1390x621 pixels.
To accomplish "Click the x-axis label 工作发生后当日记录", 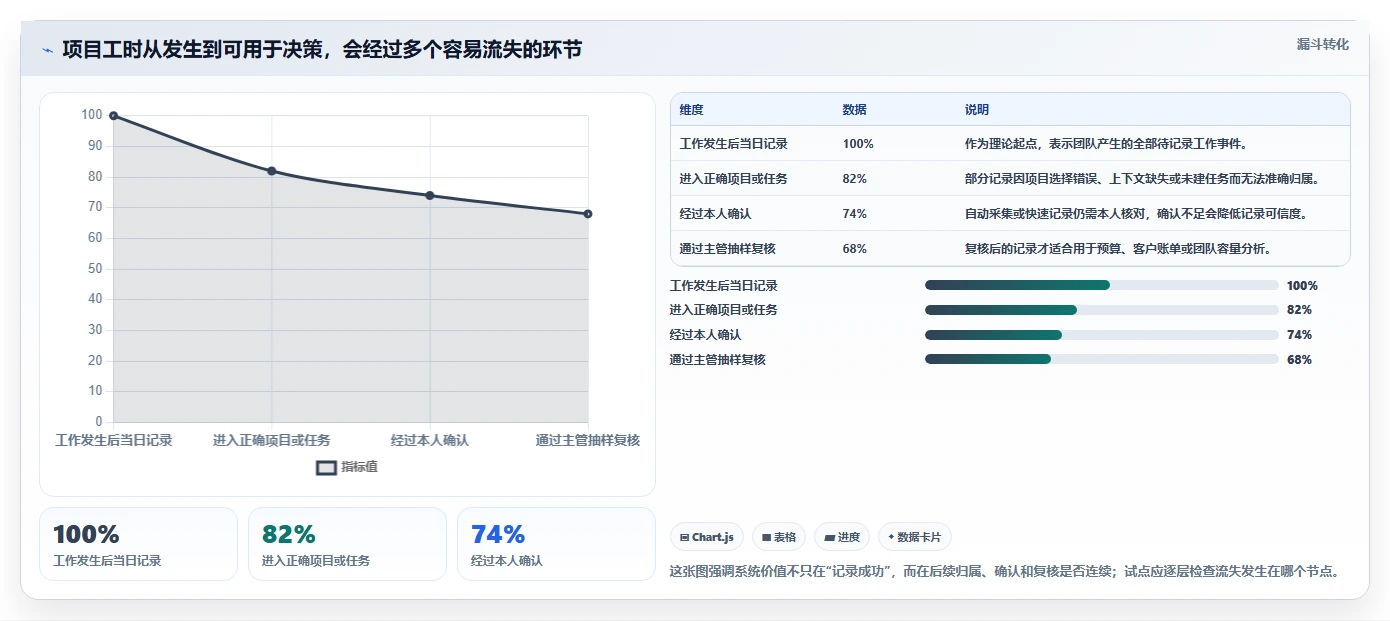I will click(114, 440).
